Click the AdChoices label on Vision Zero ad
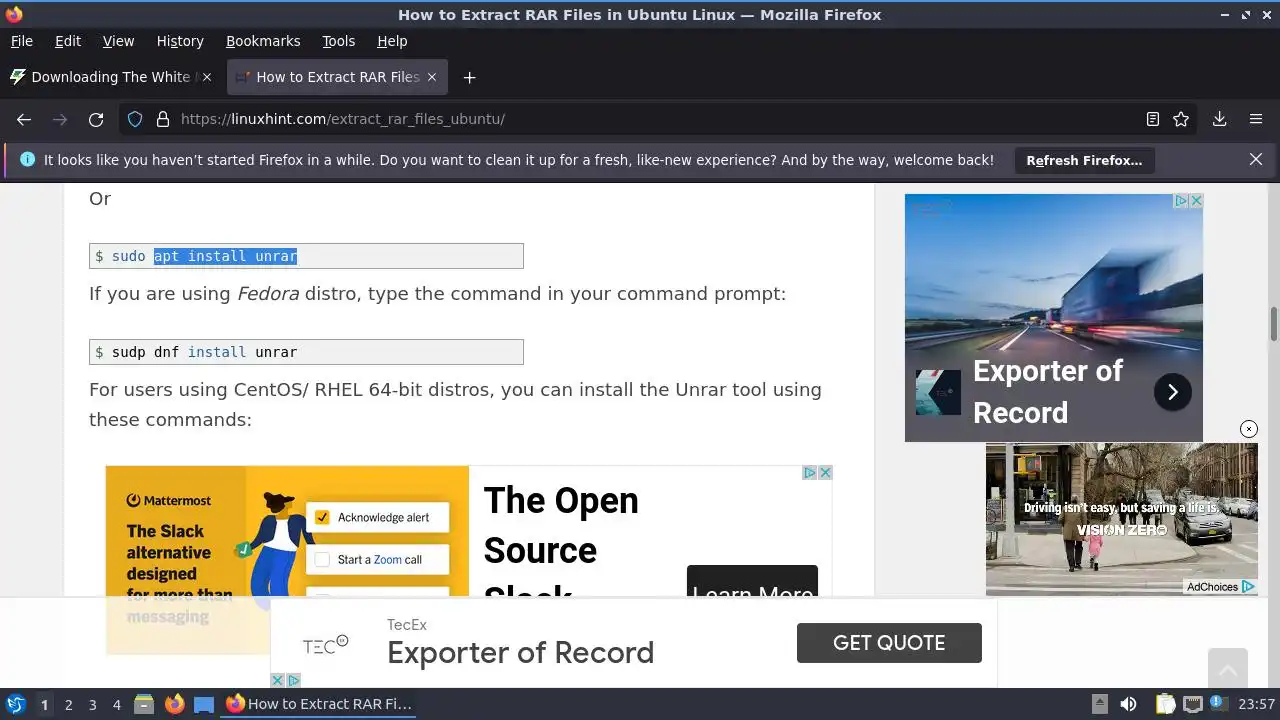Screen dimensions: 1280x720 click(1220, 587)
